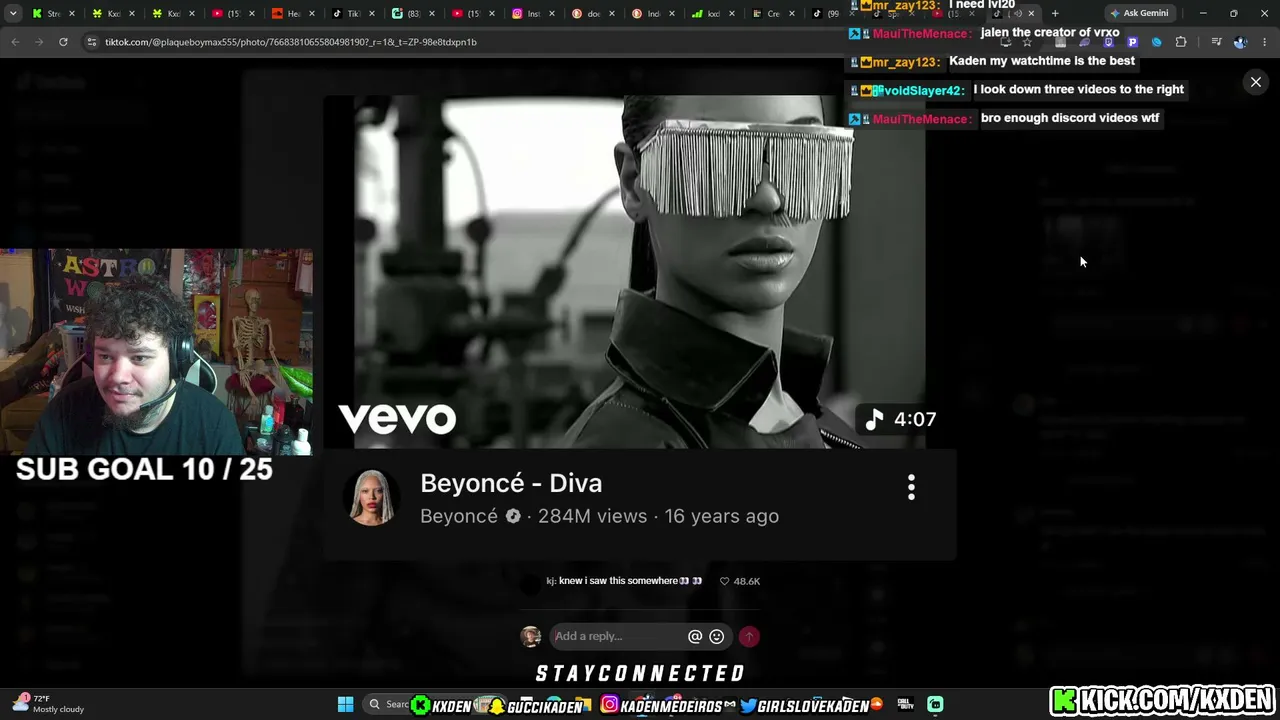Switch to the 'Hea' browser tab
Viewport: 1280px width, 720px height.
click(293, 13)
